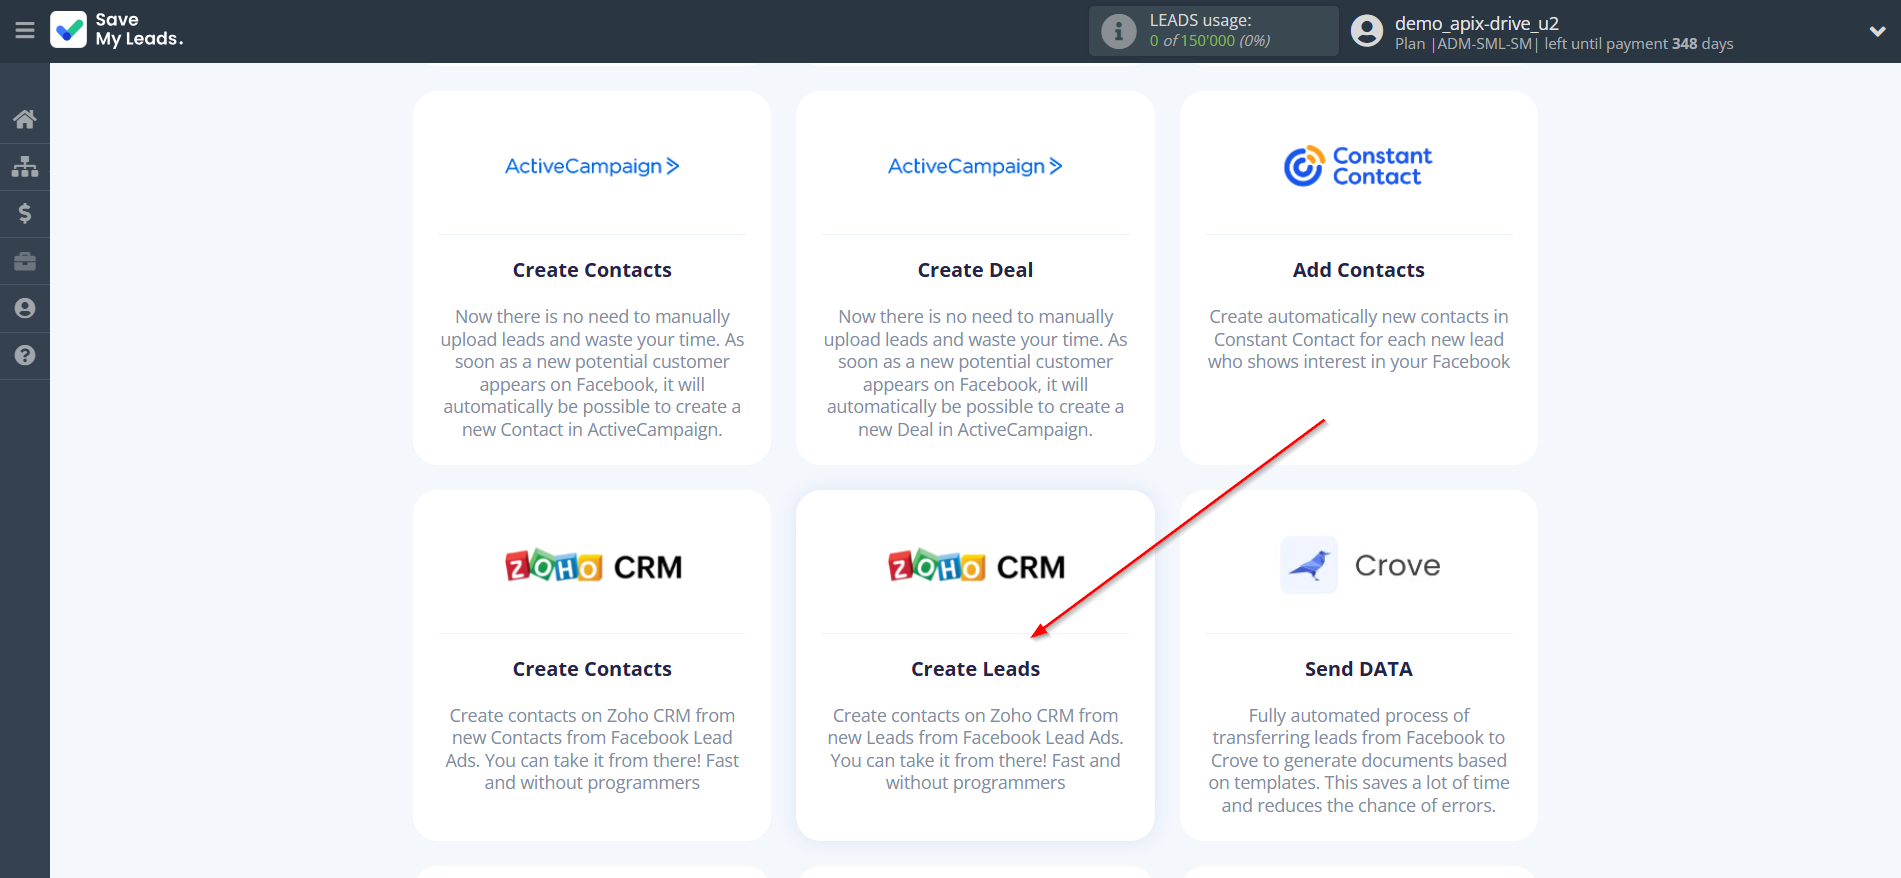Expand the account dropdown chevron
This screenshot has height=878, width=1901.
pyautogui.click(x=1877, y=31)
